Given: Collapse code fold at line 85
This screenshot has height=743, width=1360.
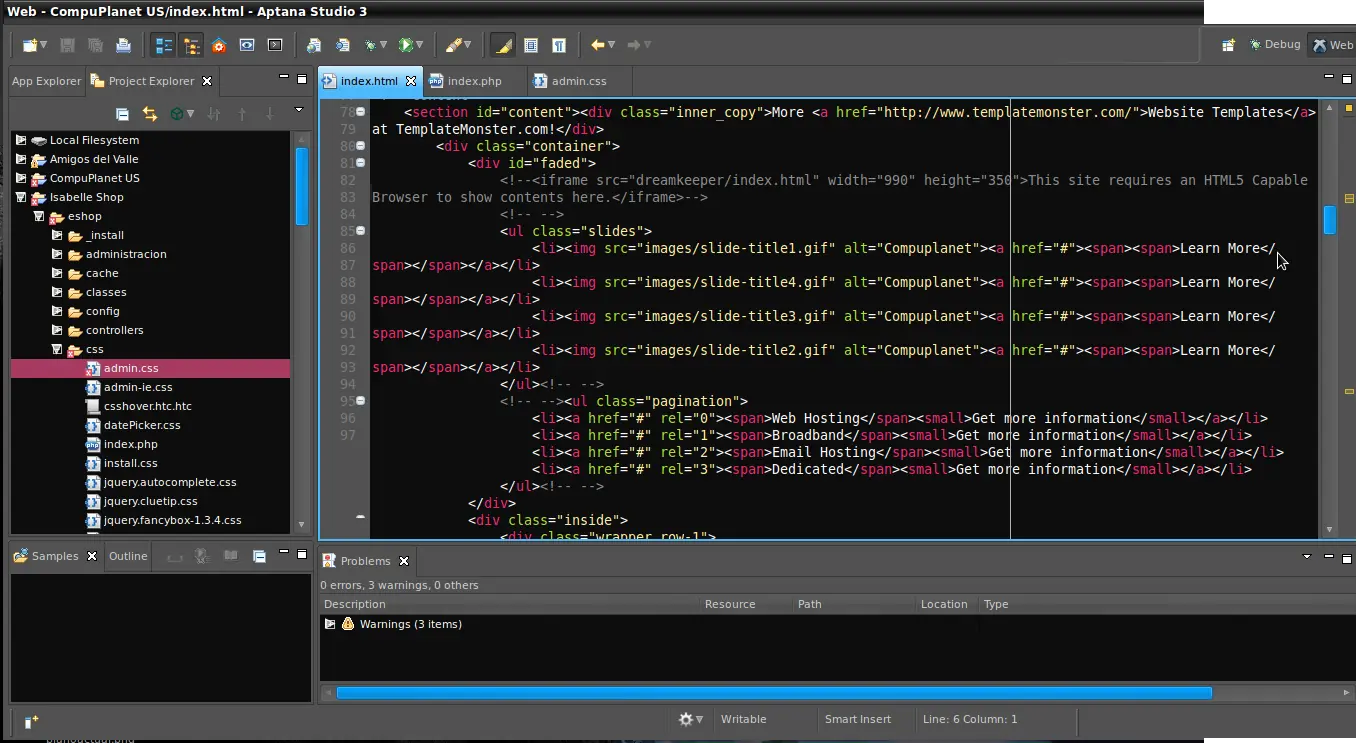Looking at the screenshot, I should (361, 231).
